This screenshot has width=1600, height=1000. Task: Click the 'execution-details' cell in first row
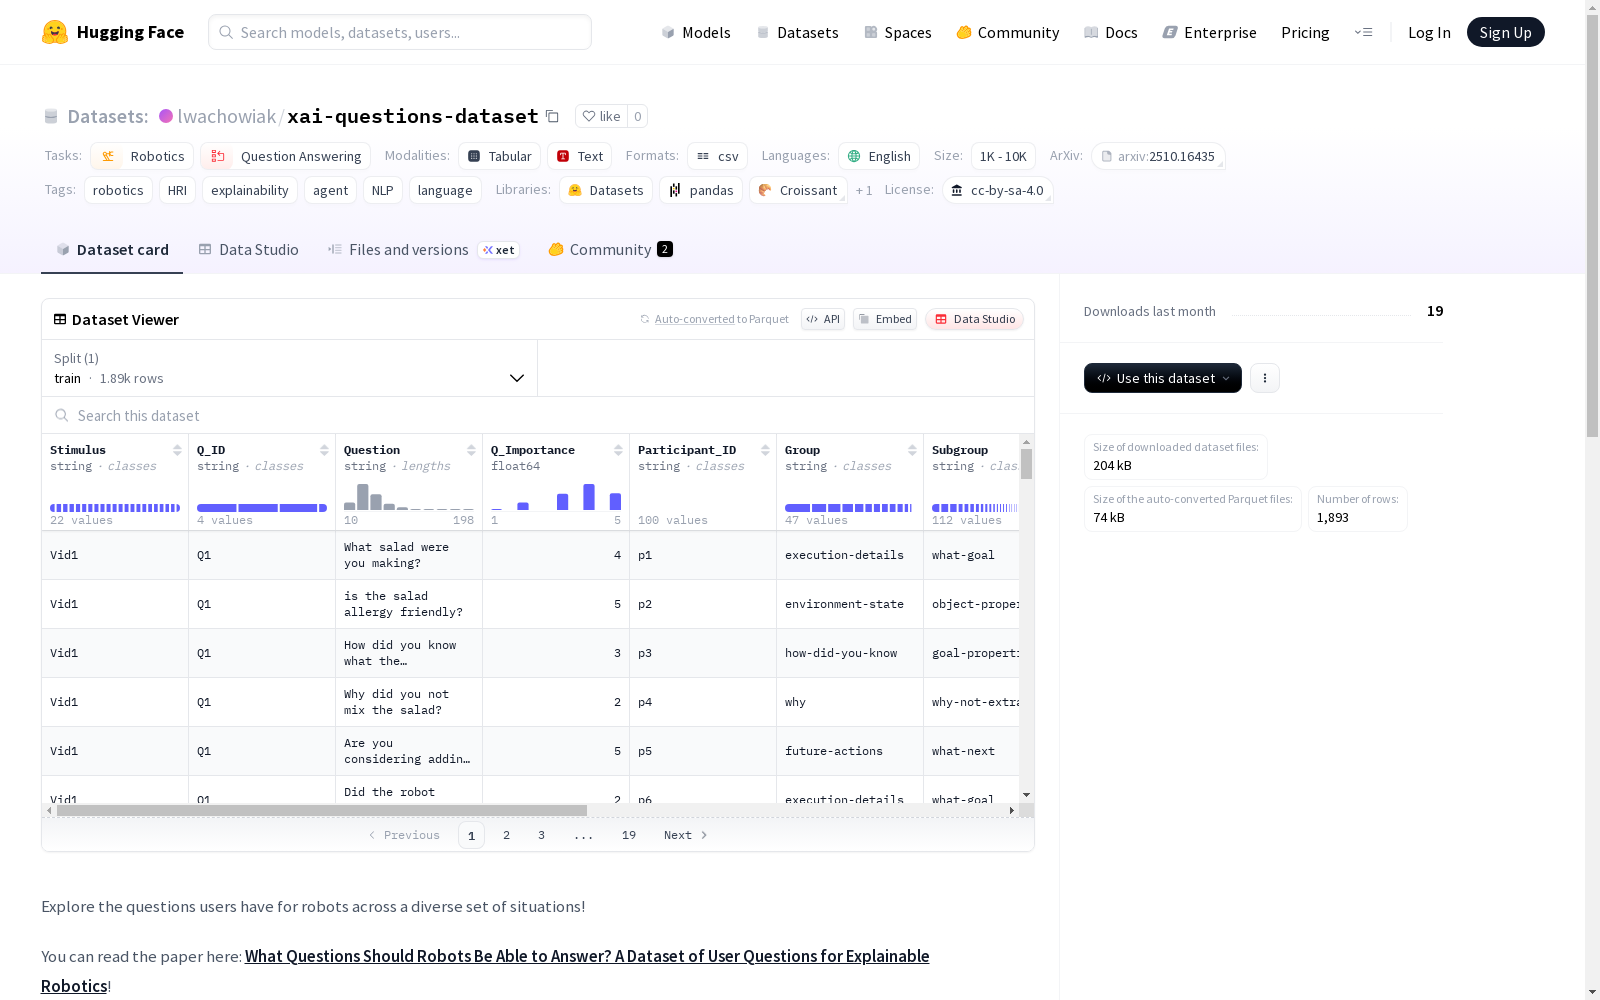pyautogui.click(x=850, y=555)
